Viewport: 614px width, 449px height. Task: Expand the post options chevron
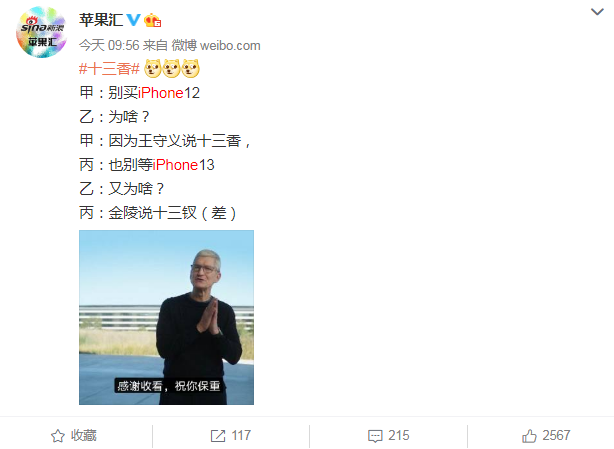[x=597, y=12]
